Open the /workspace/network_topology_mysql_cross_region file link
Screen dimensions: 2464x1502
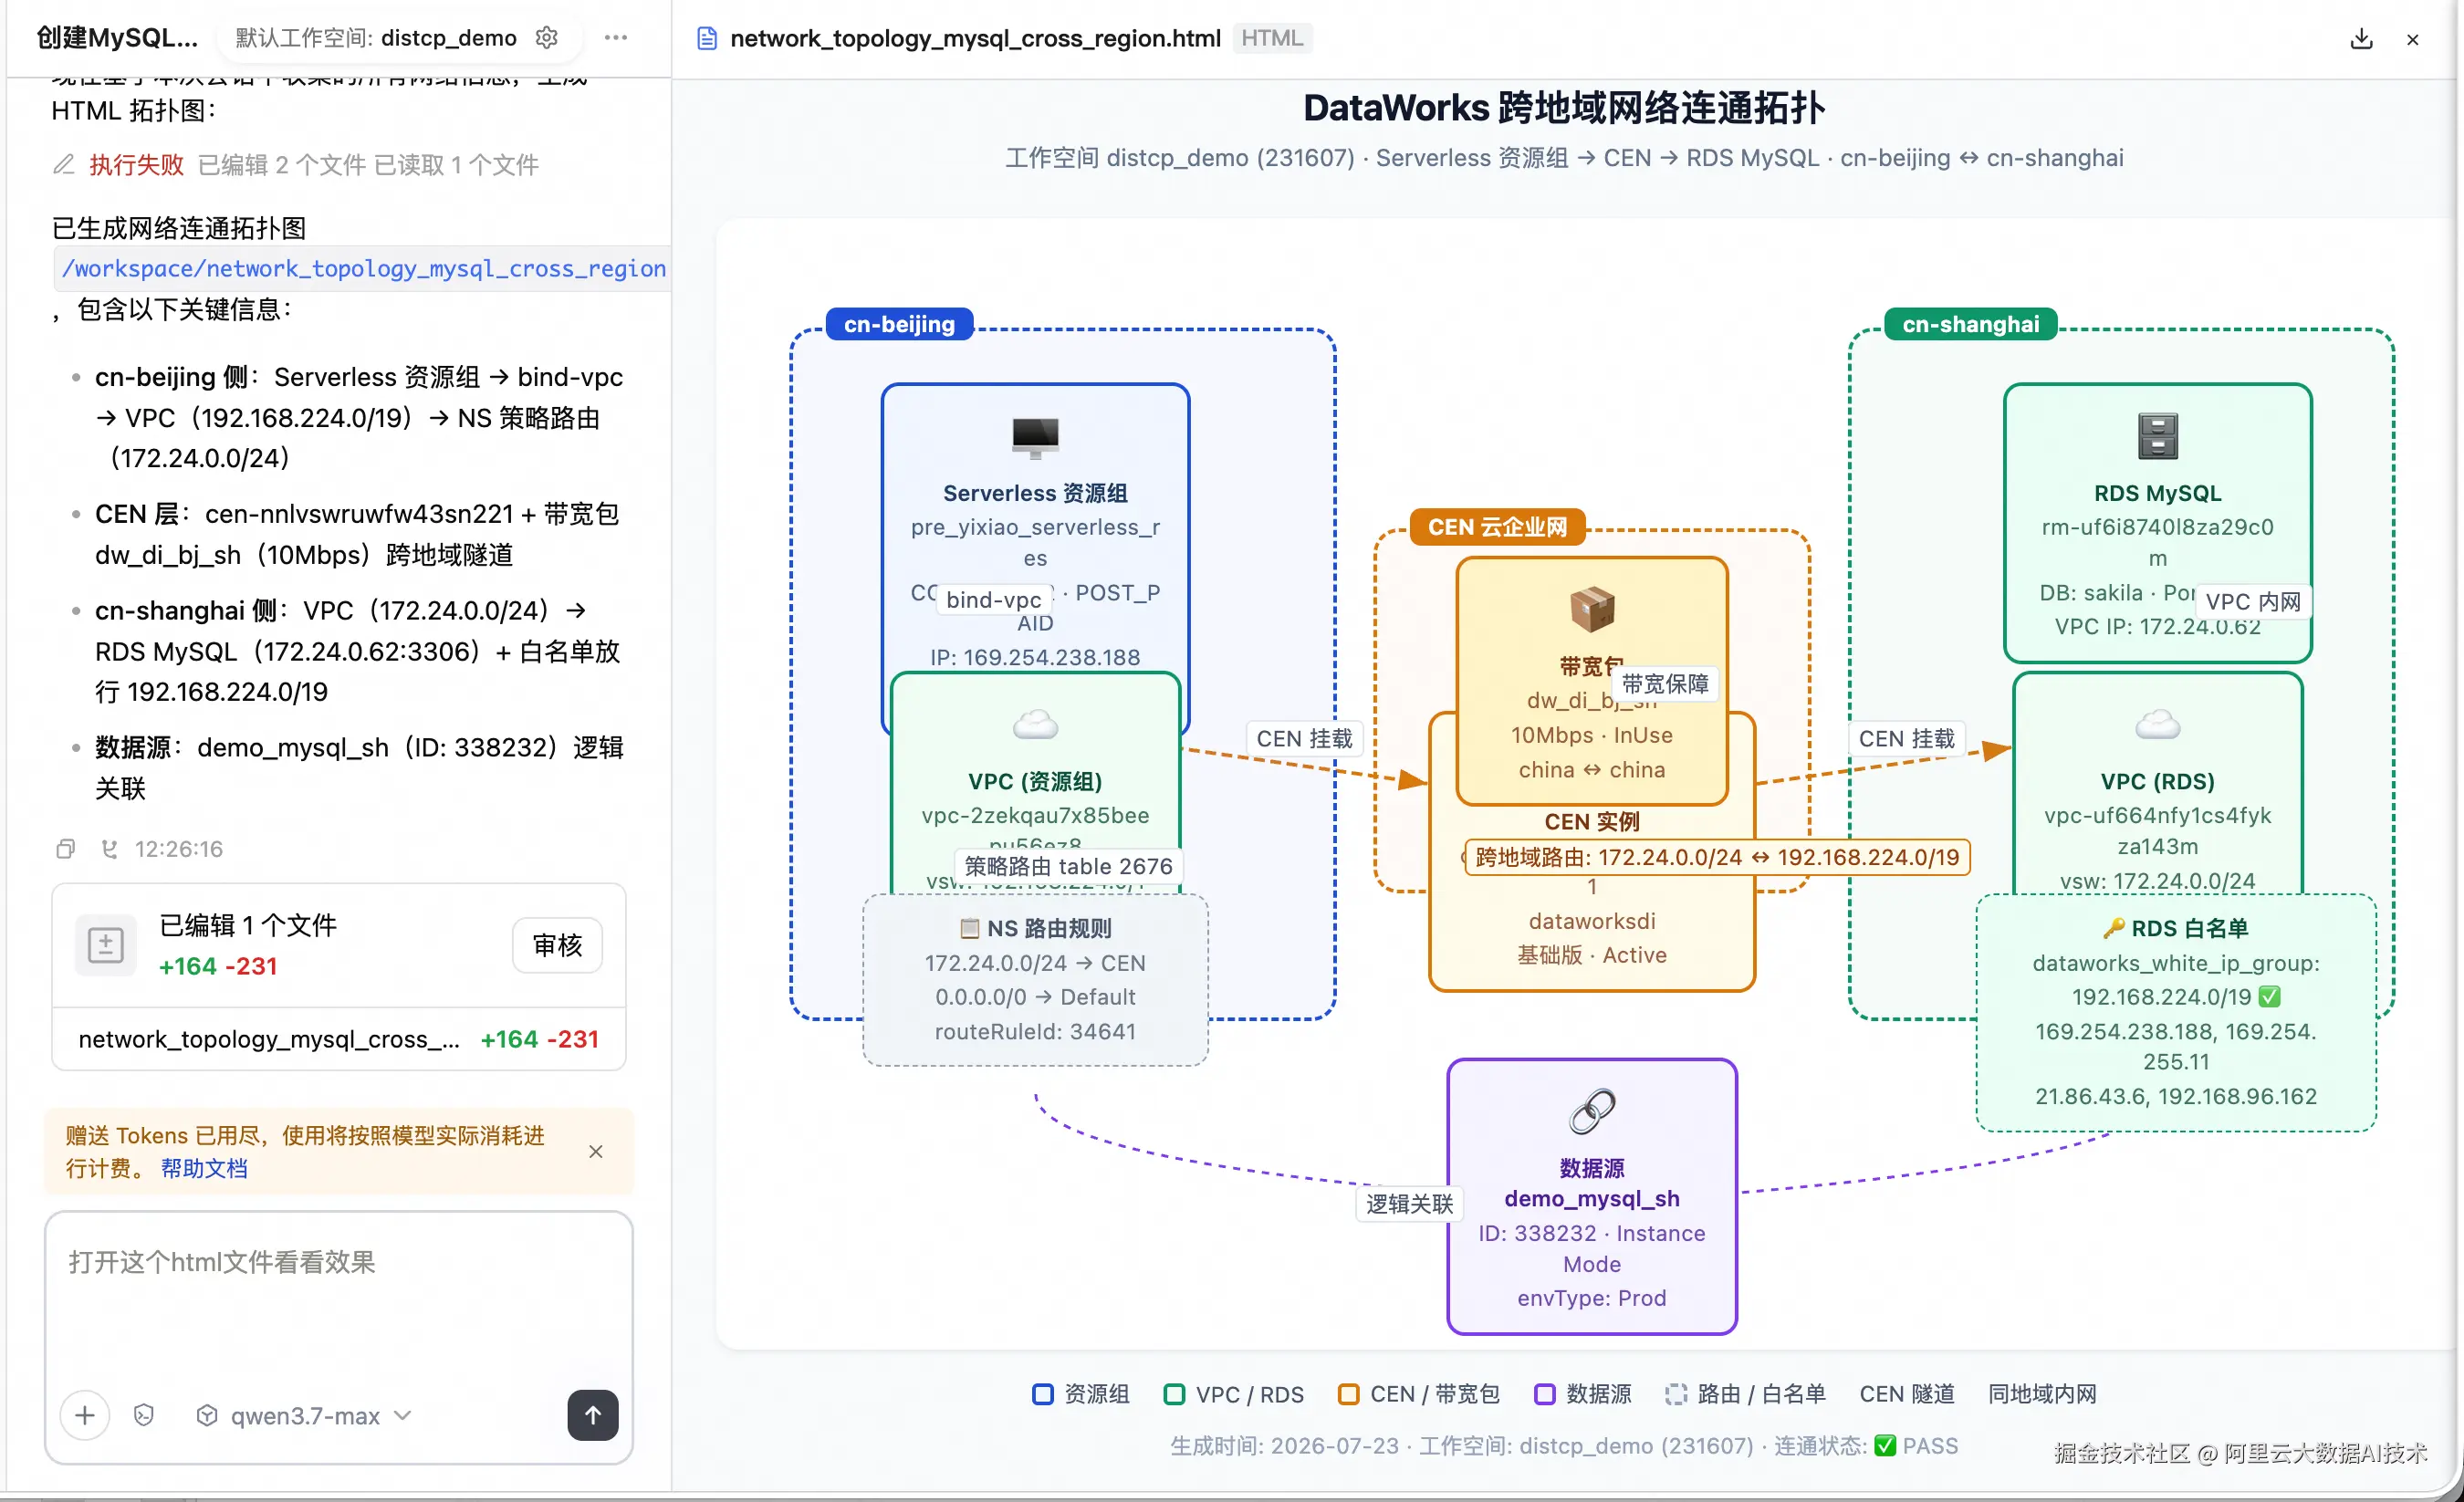[x=364, y=269]
